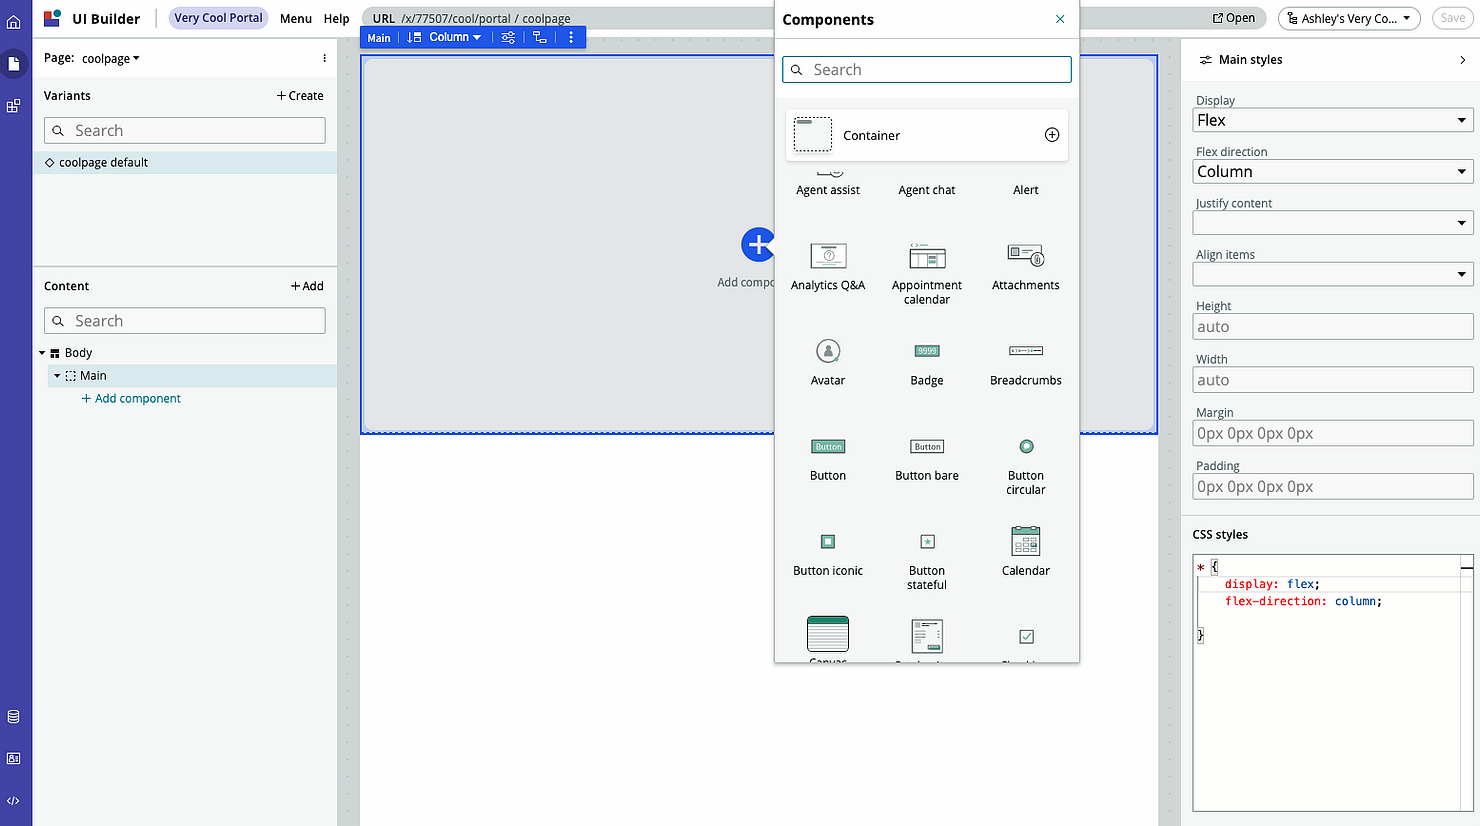Select the Attachments component
This screenshot has height=826, width=1480.
tap(1026, 267)
